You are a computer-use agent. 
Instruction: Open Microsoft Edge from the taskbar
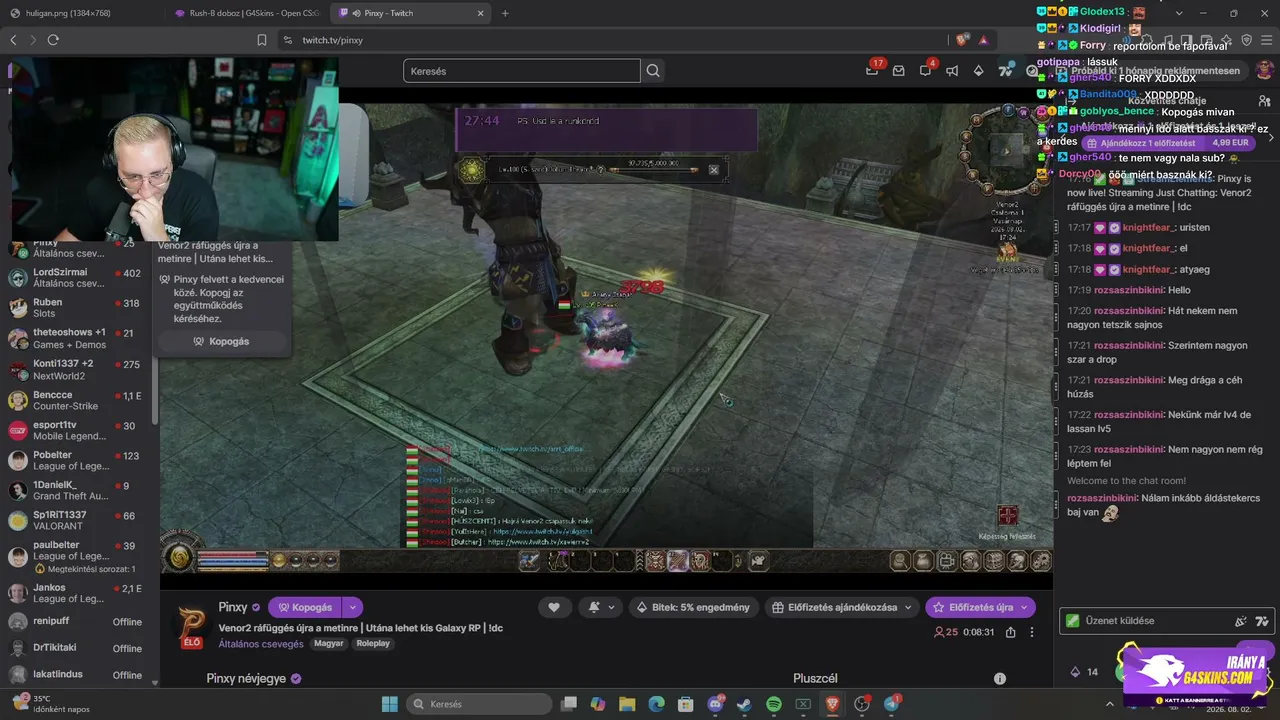pos(656,704)
